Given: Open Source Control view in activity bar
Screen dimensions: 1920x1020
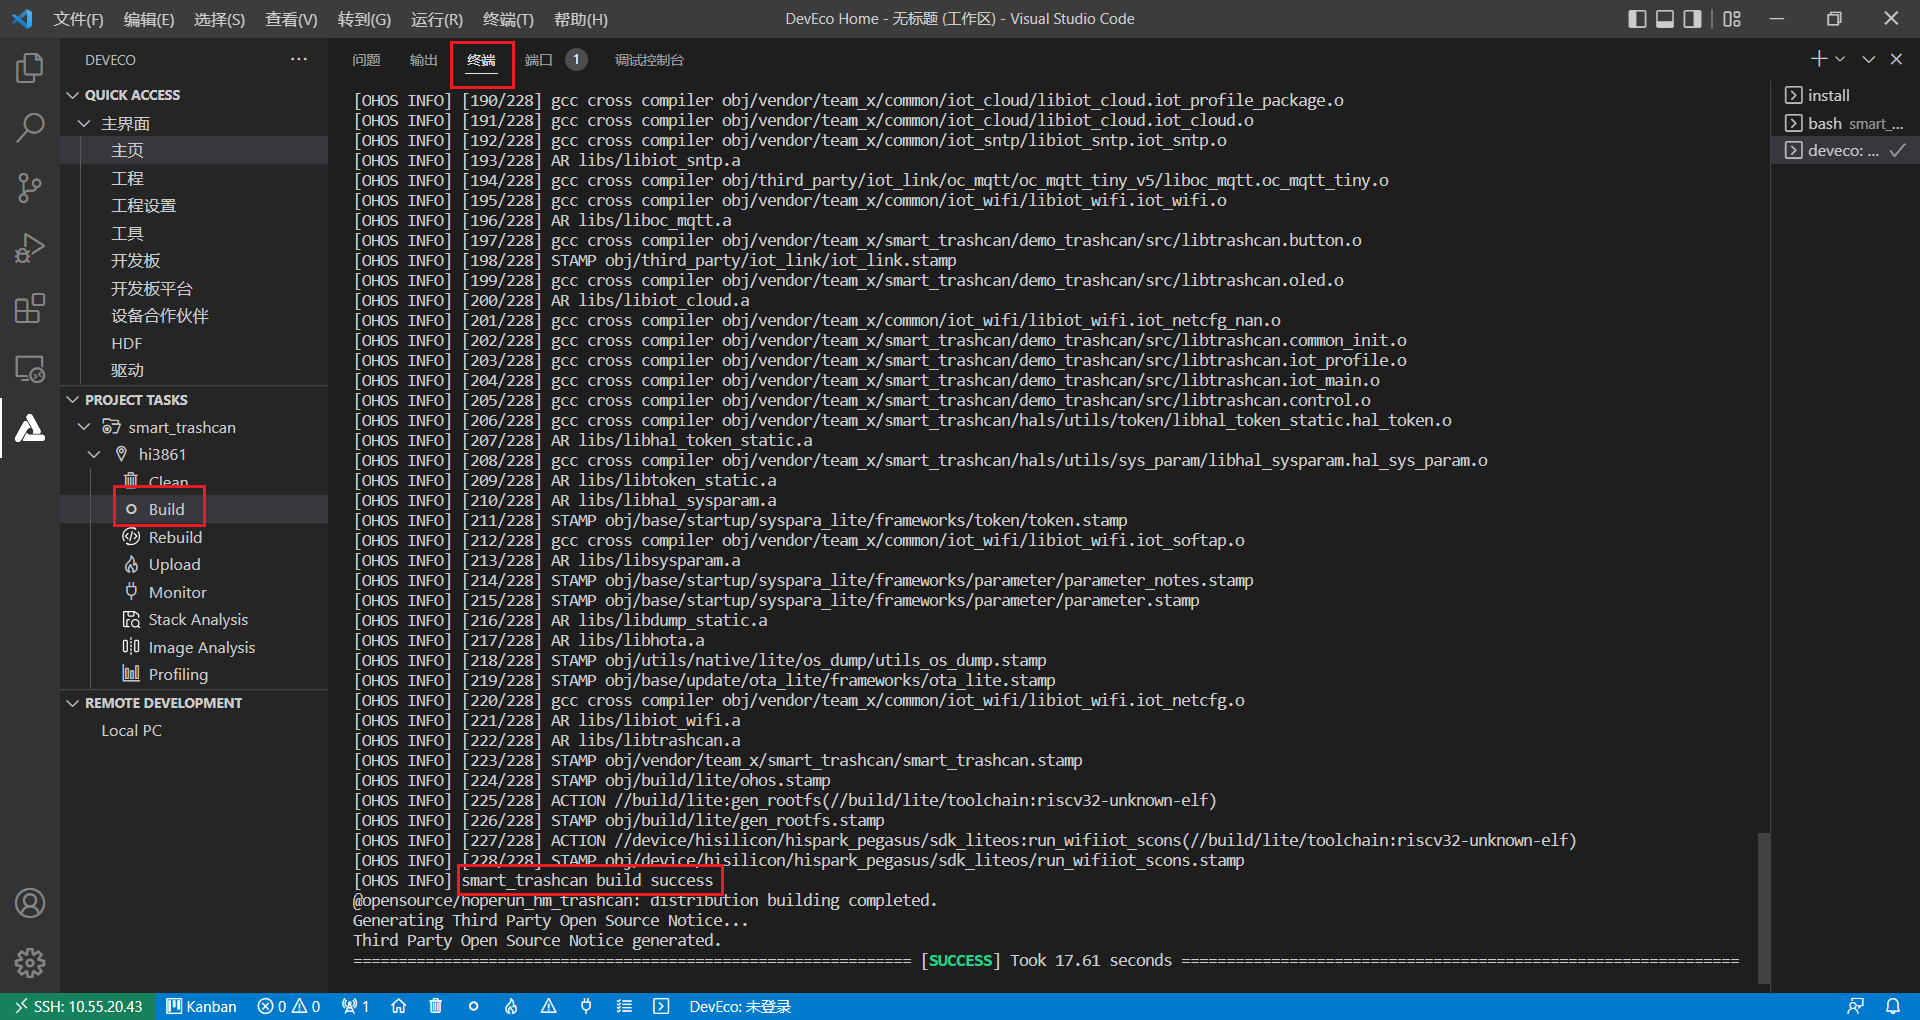Looking at the screenshot, I should [x=30, y=187].
